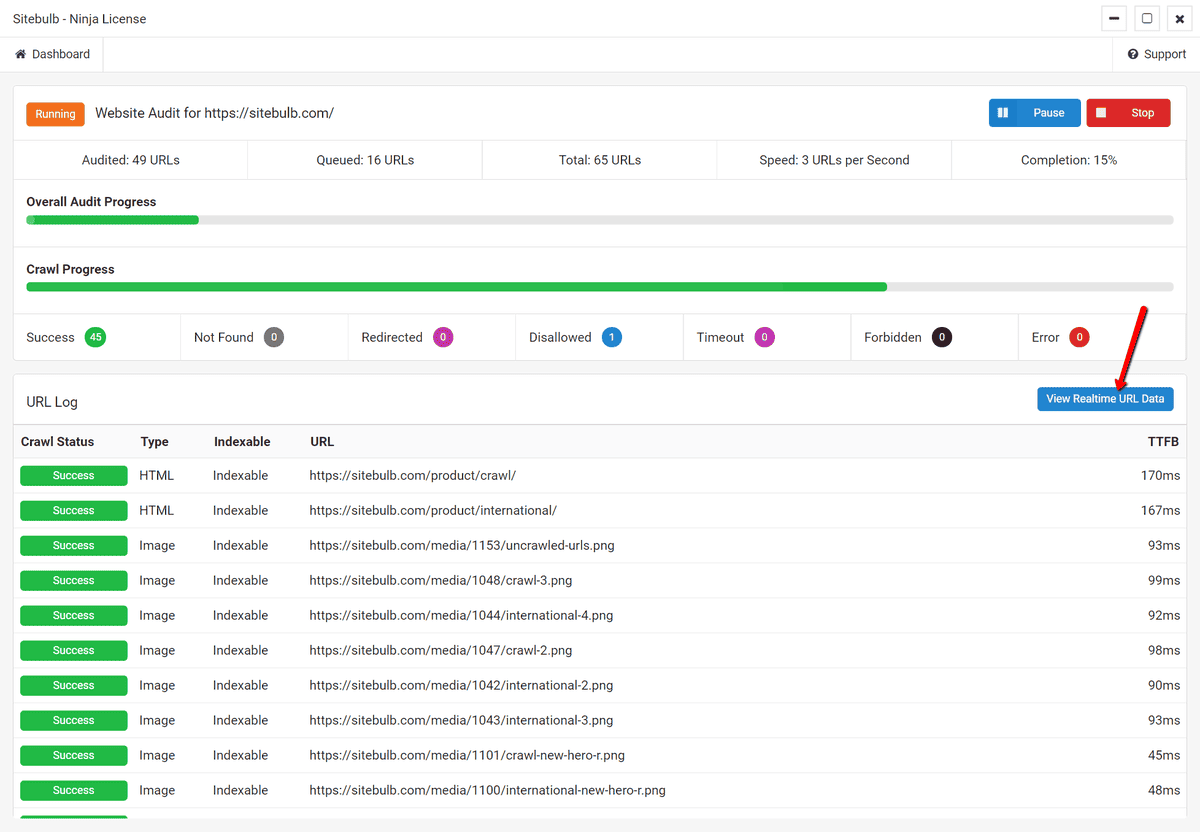Click the stop square icon

1101,113
